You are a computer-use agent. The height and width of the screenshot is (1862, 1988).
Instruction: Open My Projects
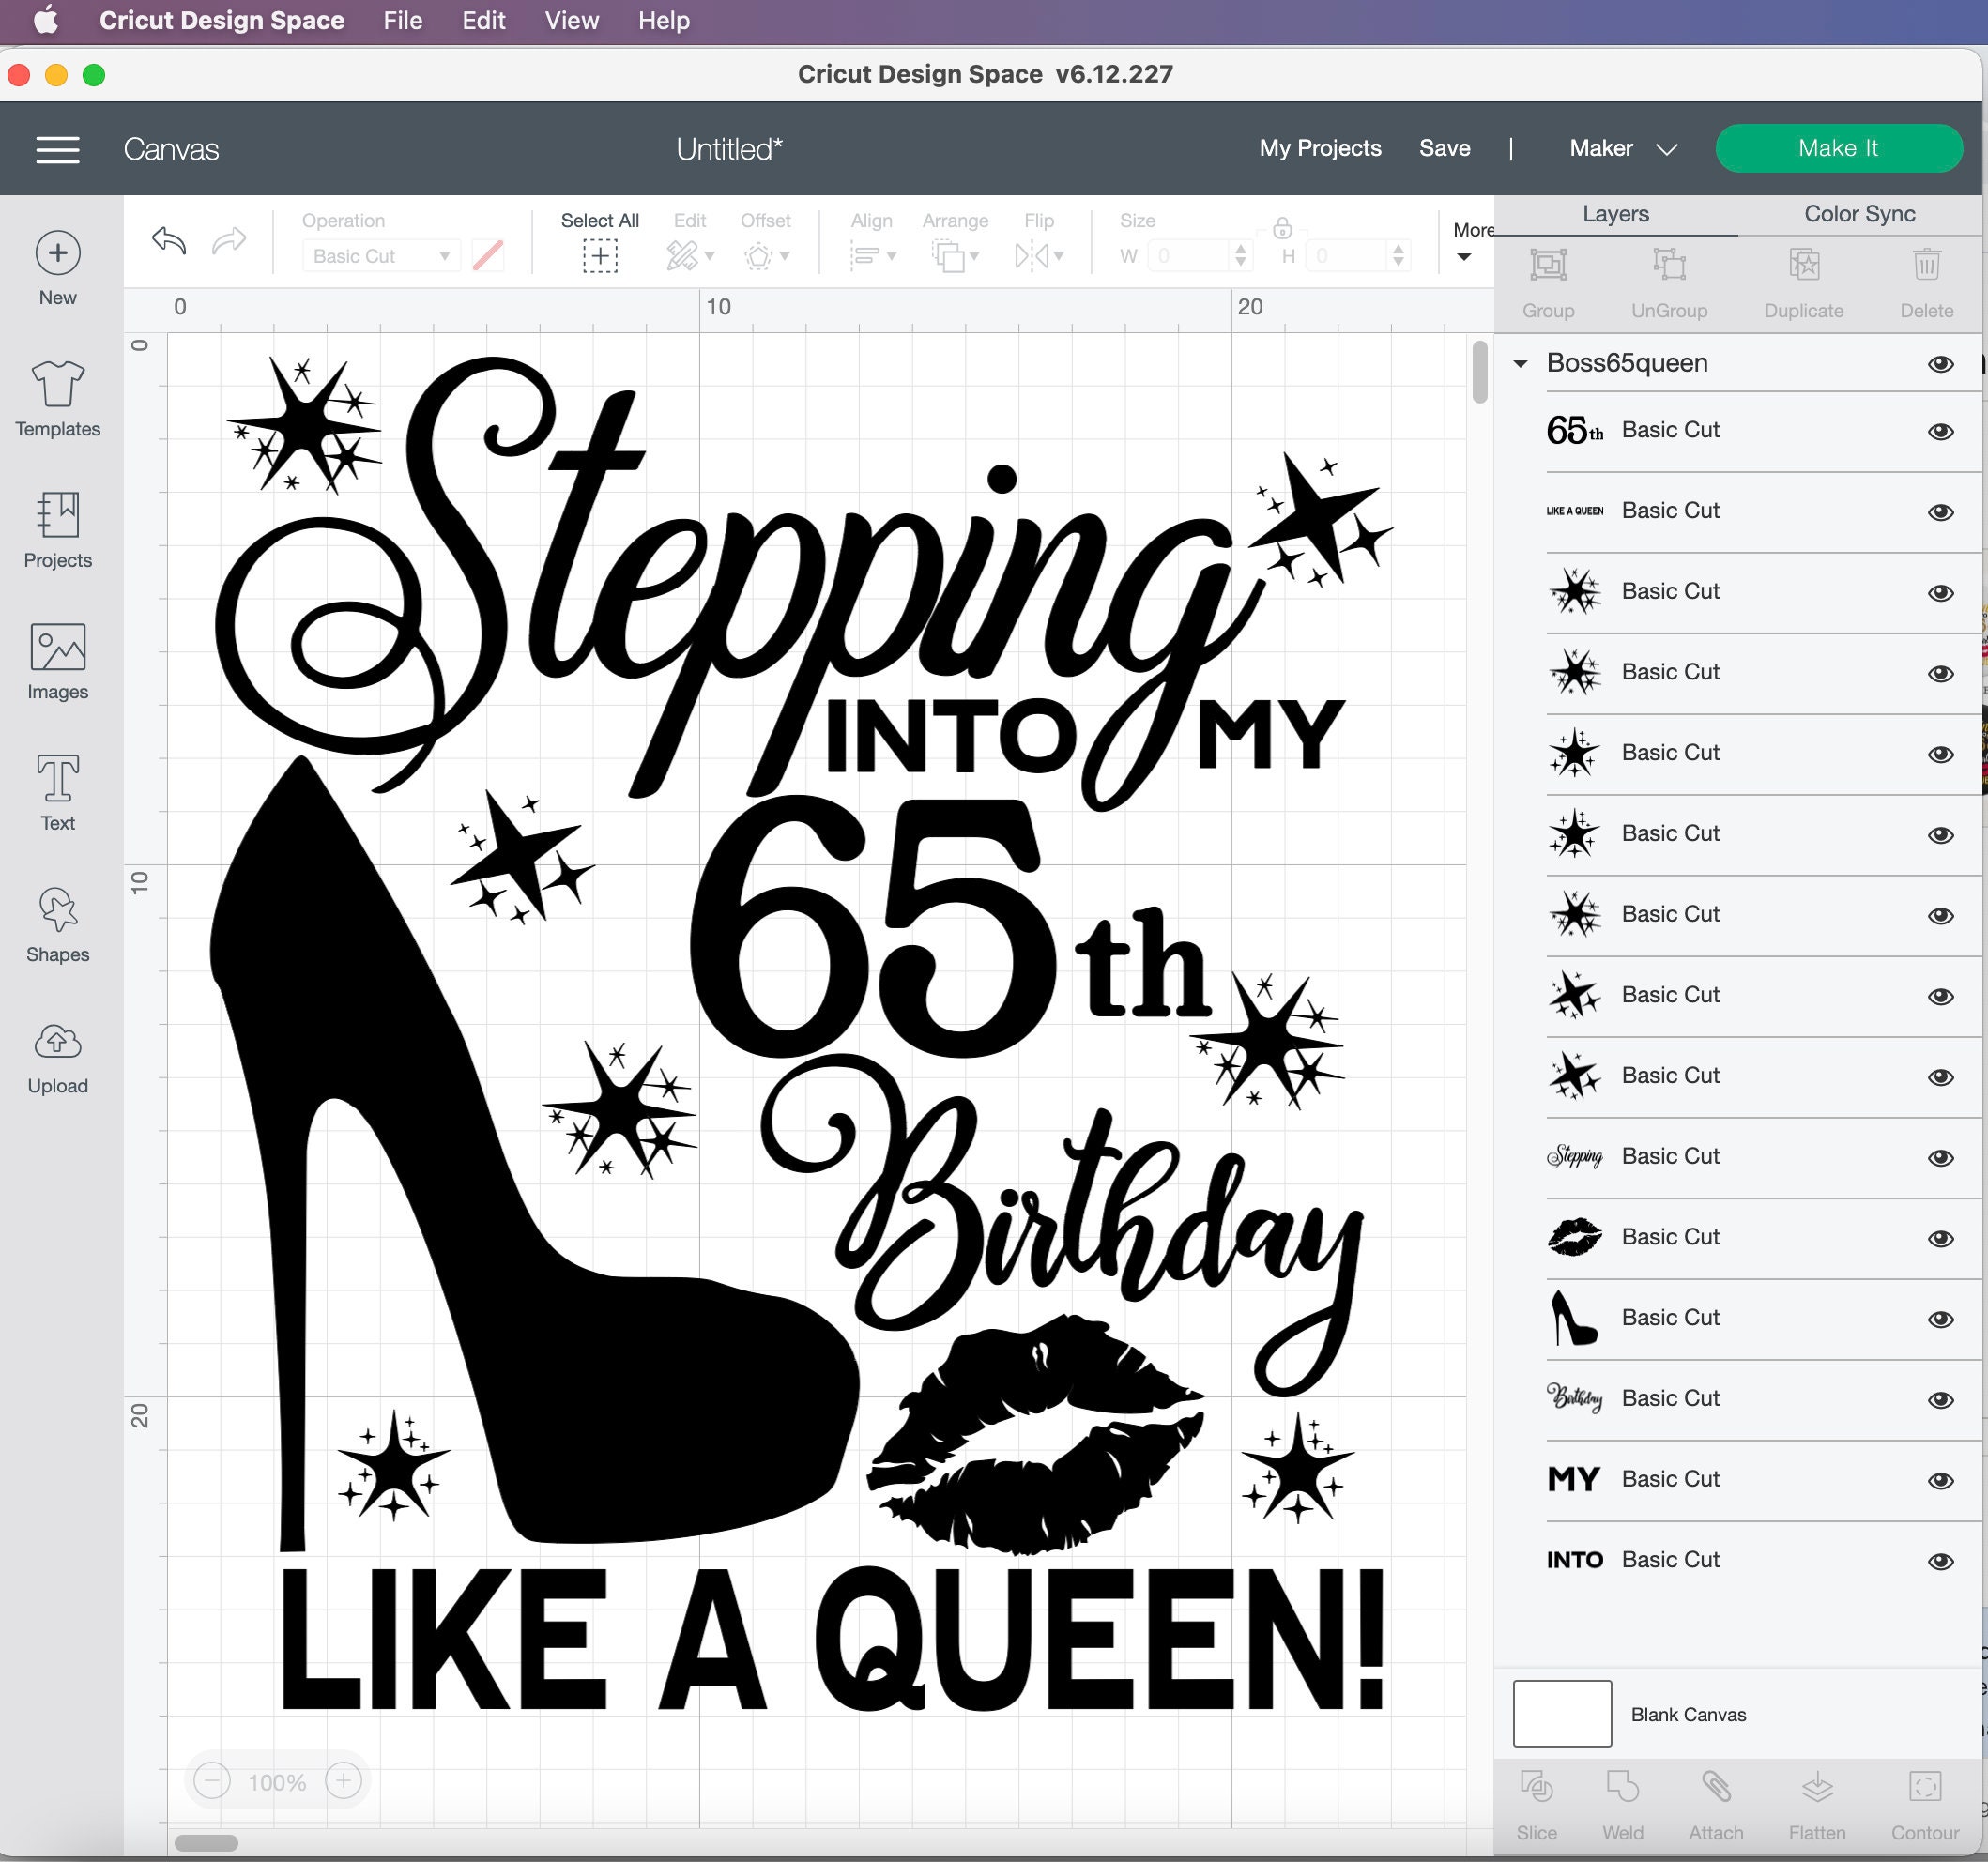pyautogui.click(x=1320, y=148)
